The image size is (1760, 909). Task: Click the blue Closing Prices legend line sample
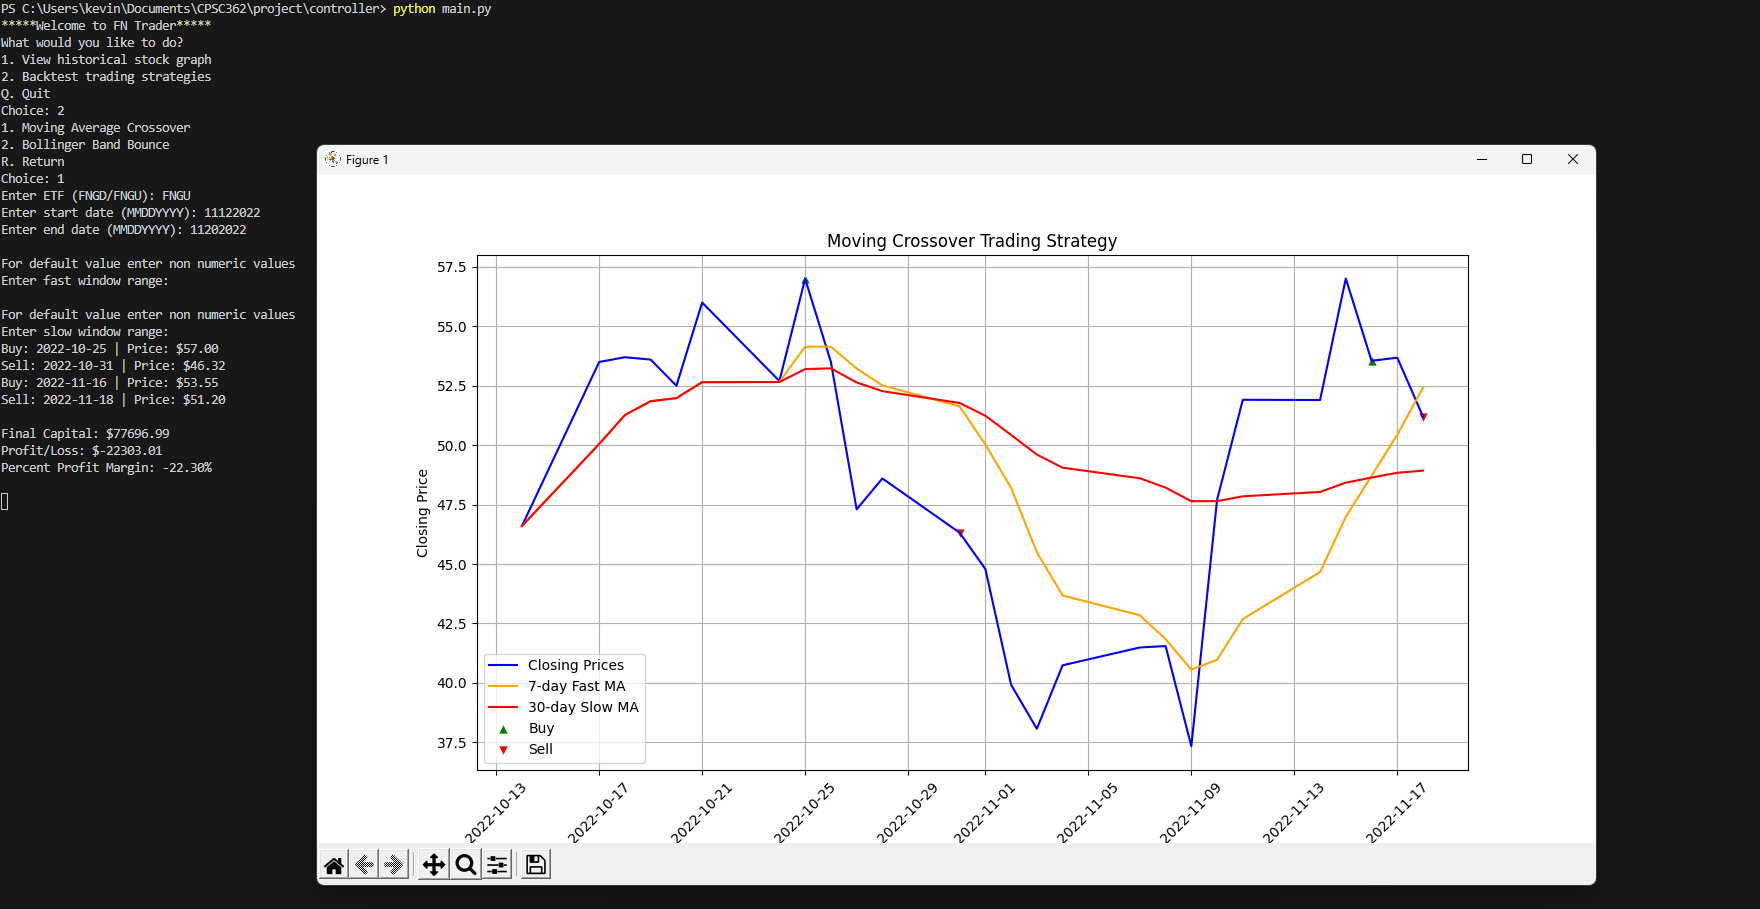pos(503,666)
